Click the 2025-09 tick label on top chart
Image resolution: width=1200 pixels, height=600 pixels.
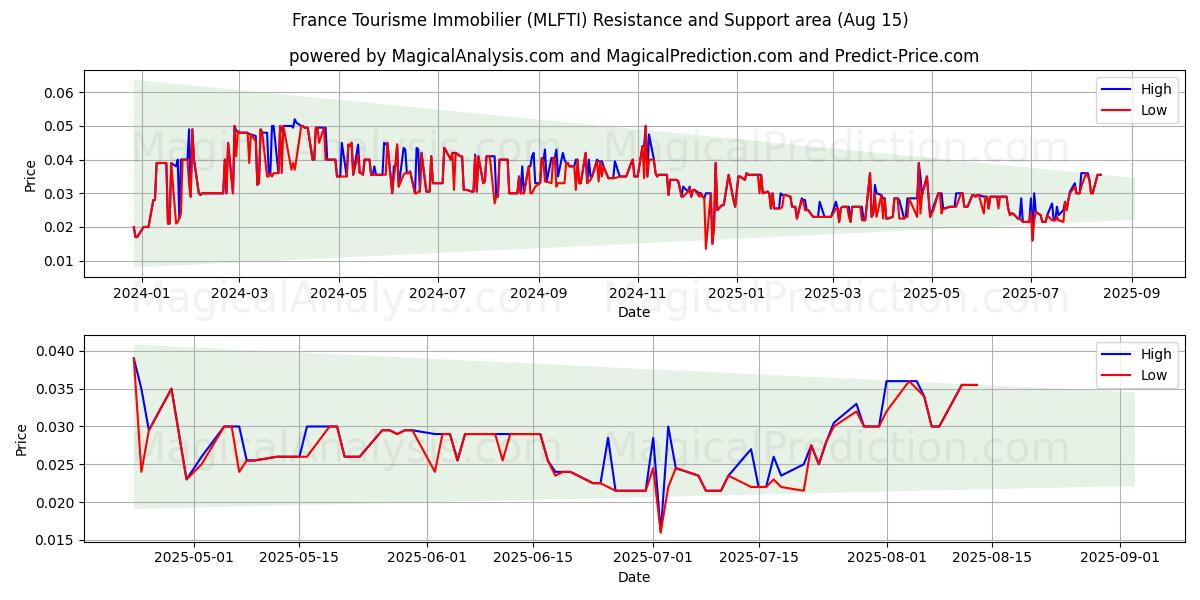coord(1132,294)
